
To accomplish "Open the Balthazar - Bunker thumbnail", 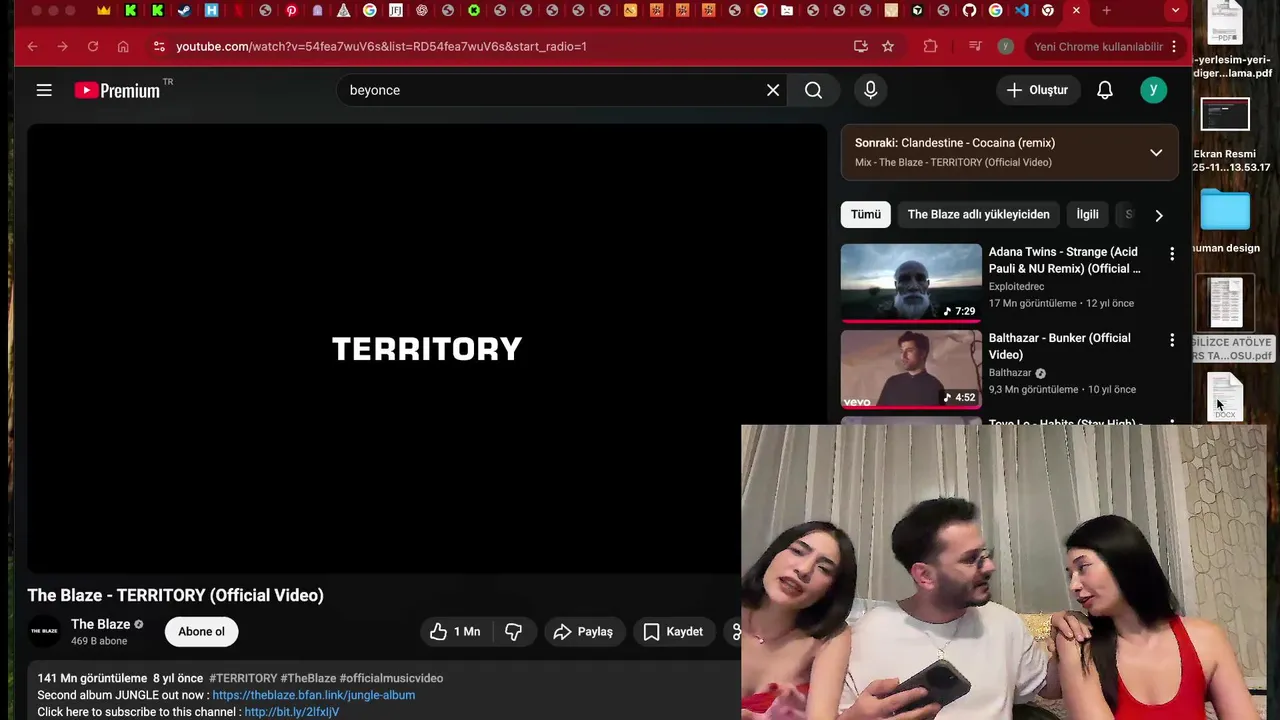I will [911, 369].
